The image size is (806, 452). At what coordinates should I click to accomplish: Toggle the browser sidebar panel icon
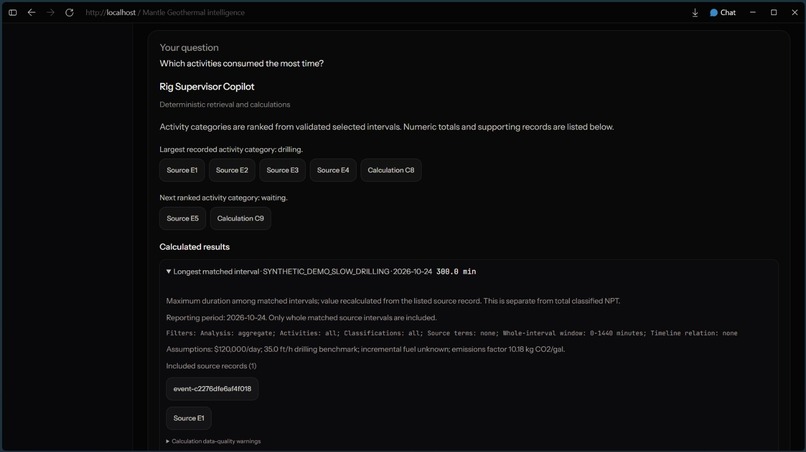(x=13, y=12)
